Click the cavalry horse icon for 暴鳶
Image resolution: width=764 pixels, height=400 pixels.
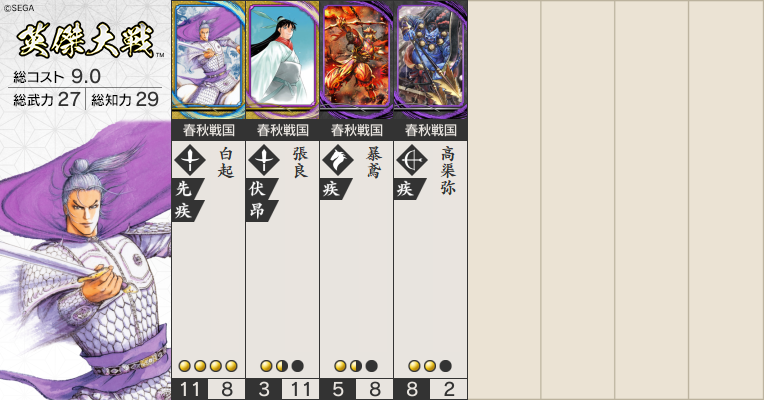point(338,160)
